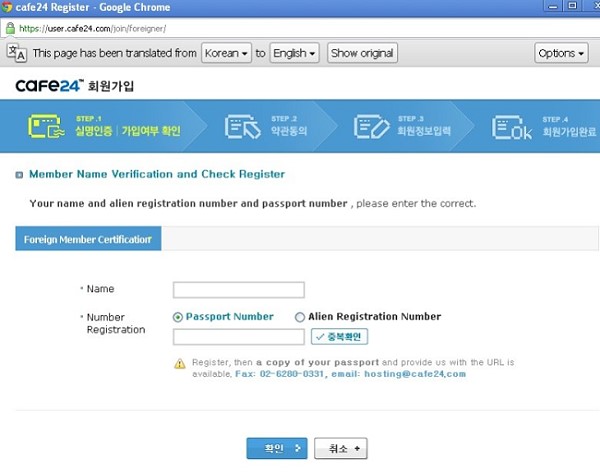
Task: Click the 취소 cancel button
Action: (341, 448)
